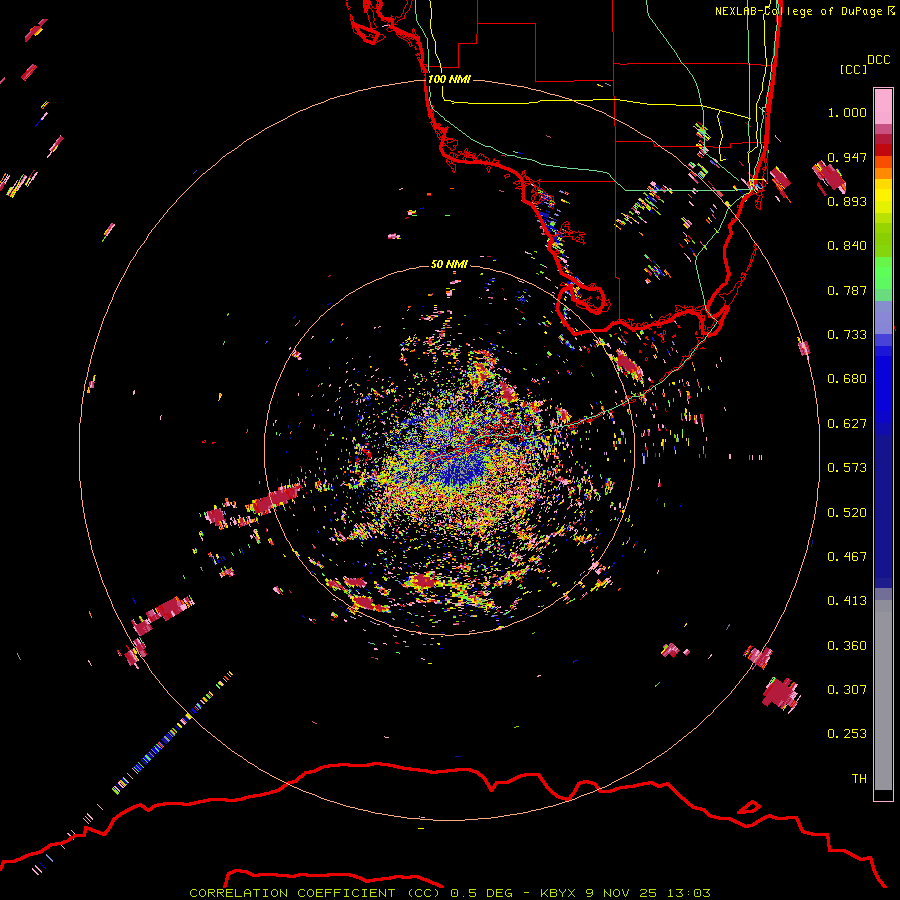Click the 0.733 scale value
Viewport: 900px width, 900px height.
[x=847, y=335]
